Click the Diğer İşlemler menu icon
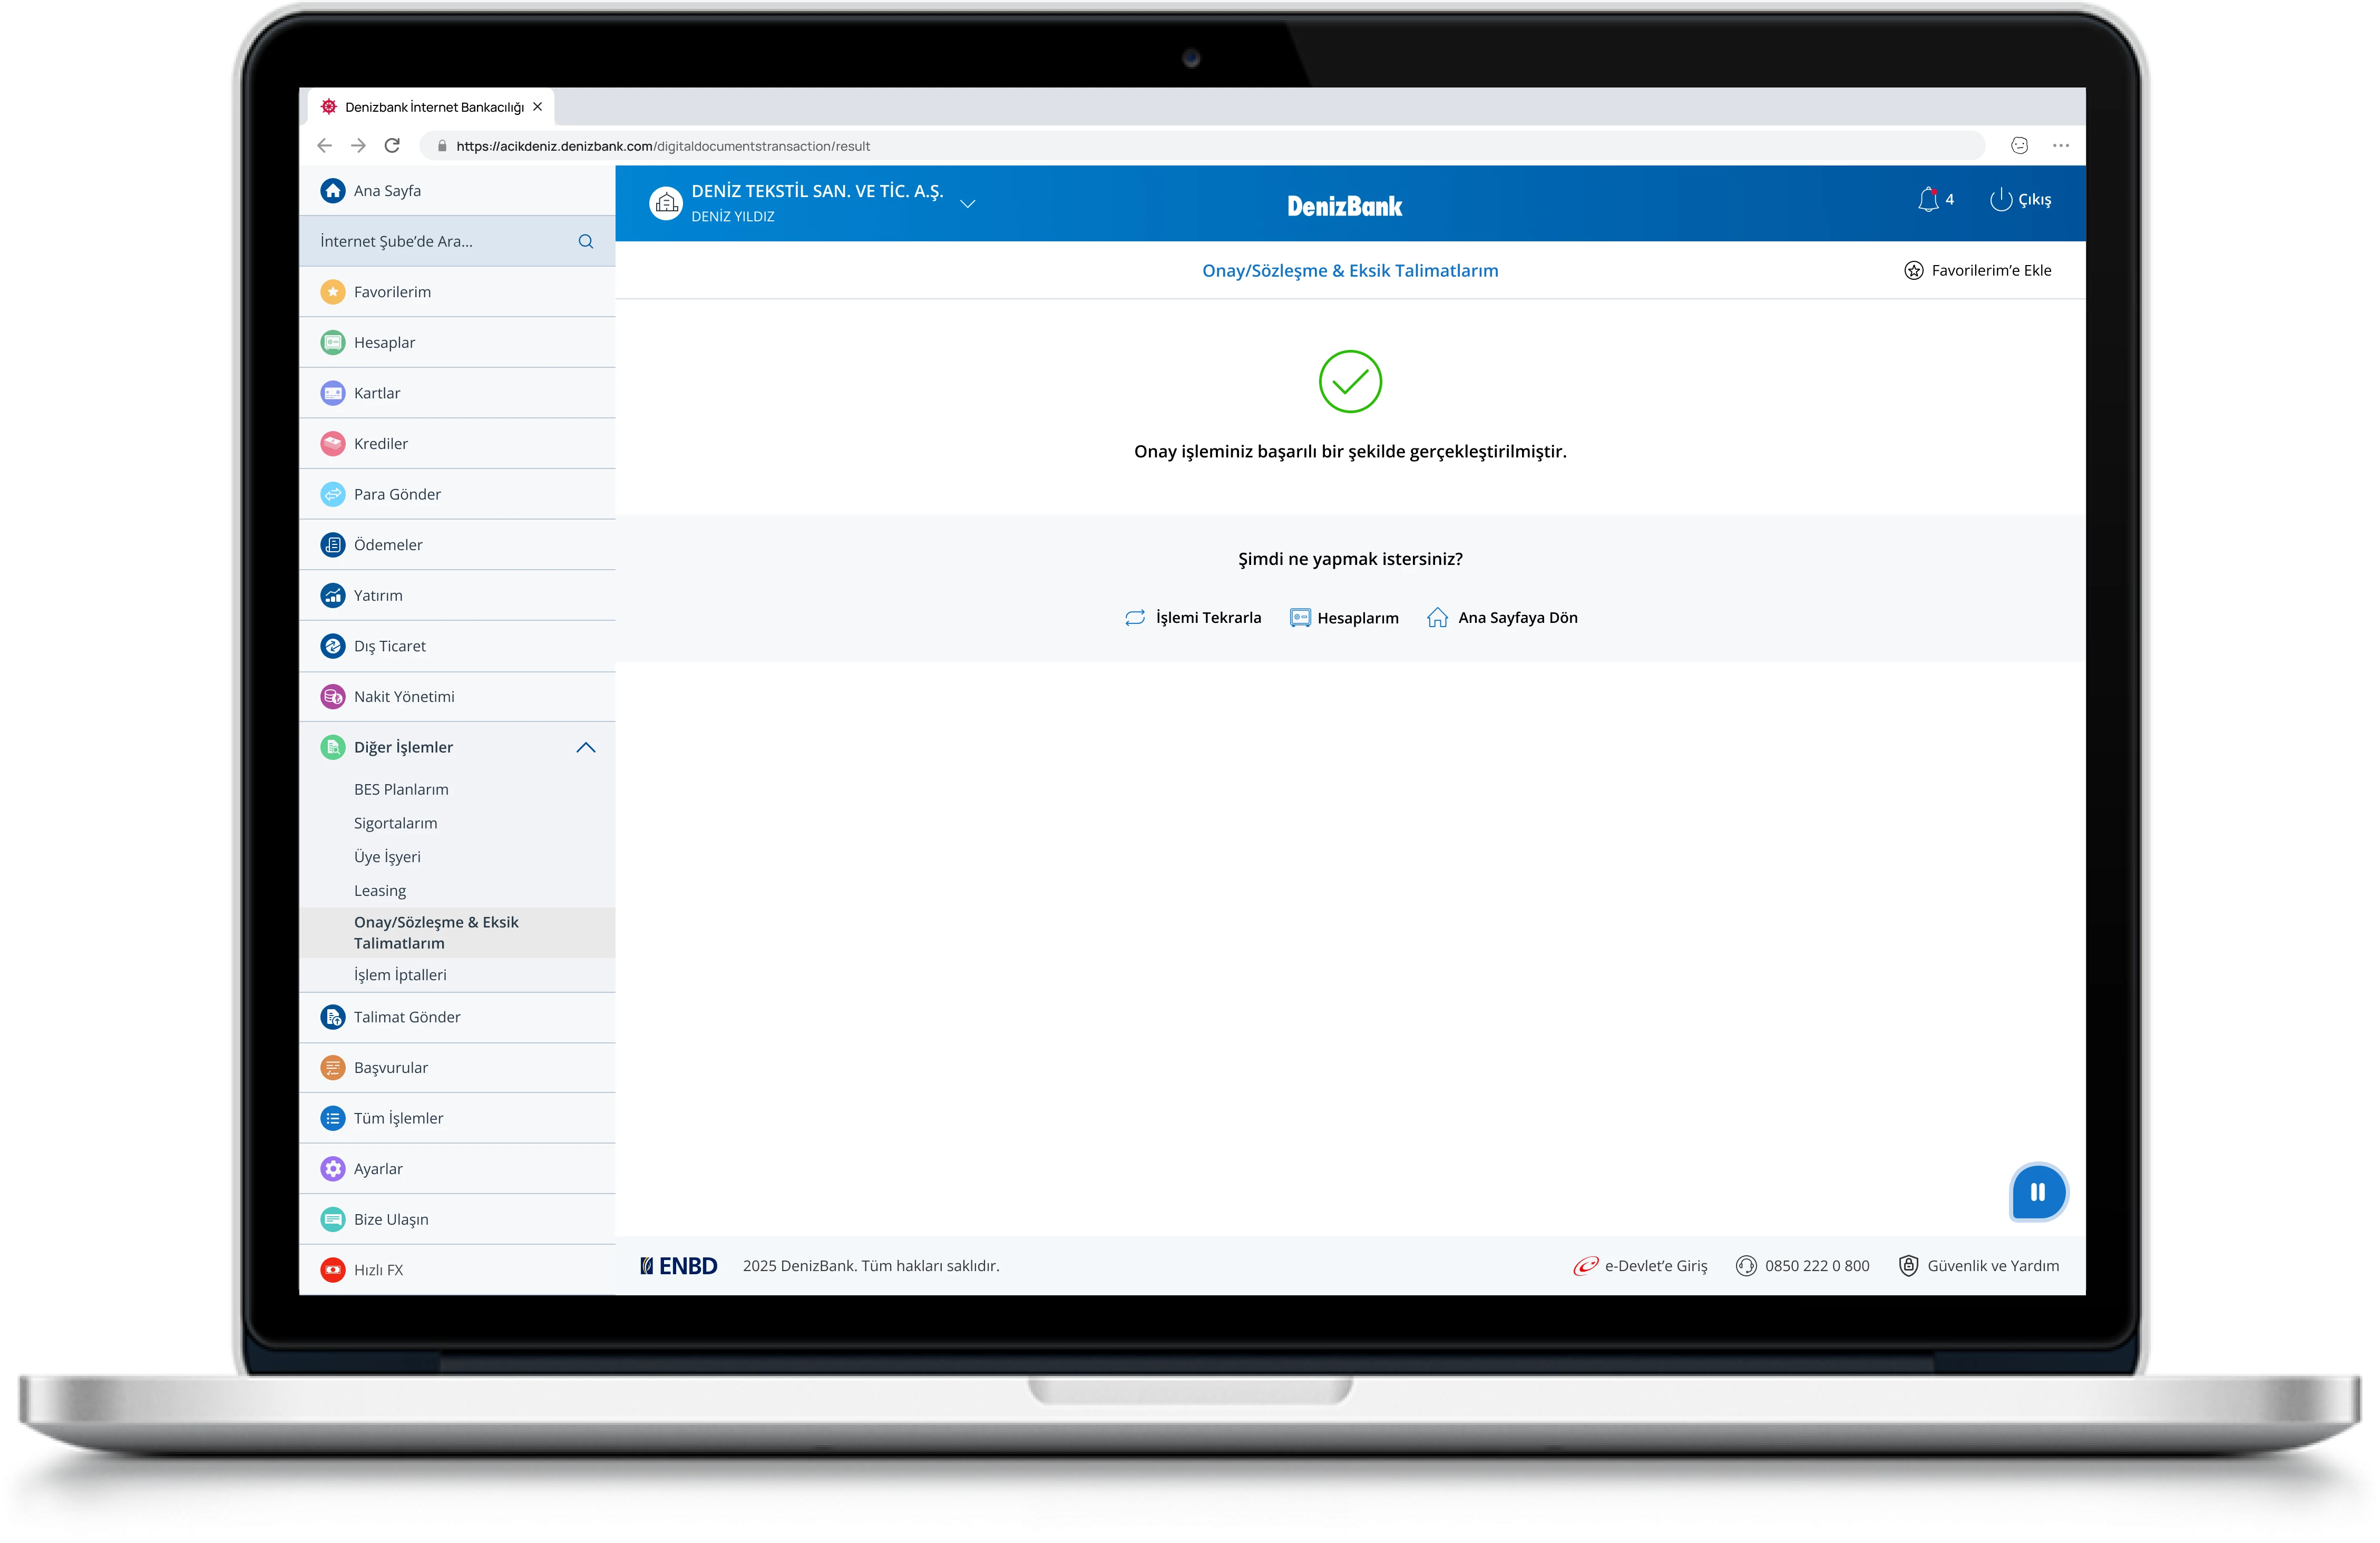 [x=333, y=747]
